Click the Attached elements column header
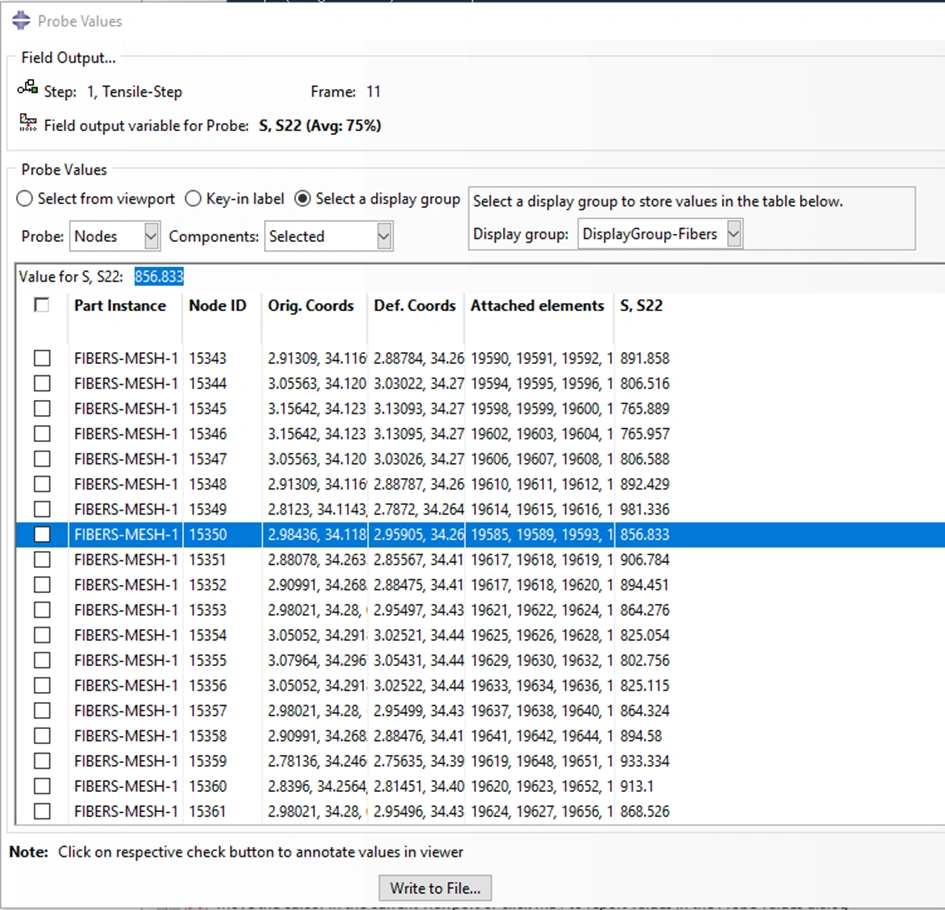The height and width of the screenshot is (910, 945). [x=537, y=306]
